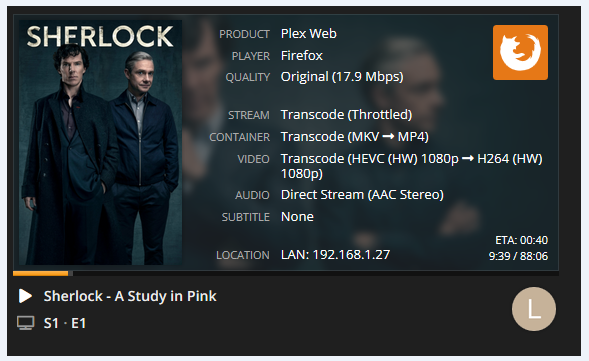Click the monitor TV show icon
The width and height of the screenshot is (589, 361).
tap(26, 323)
